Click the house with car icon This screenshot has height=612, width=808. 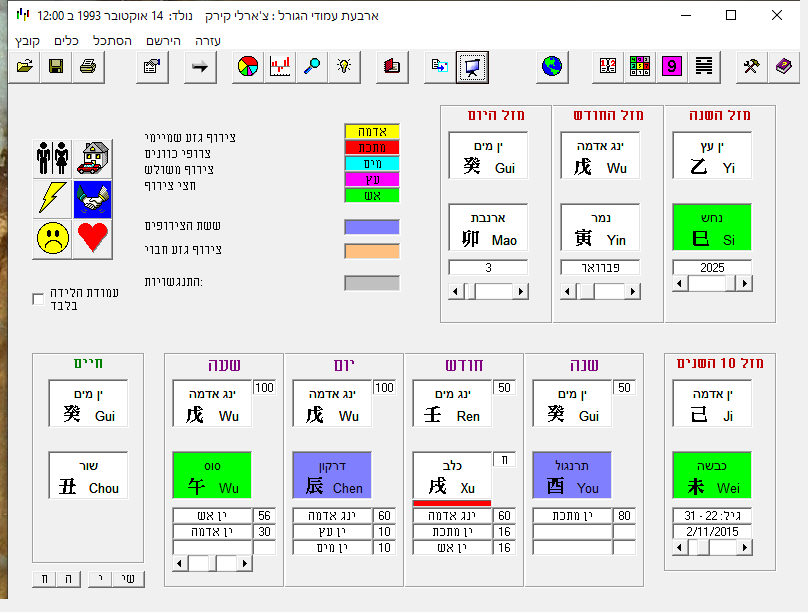[92, 157]
